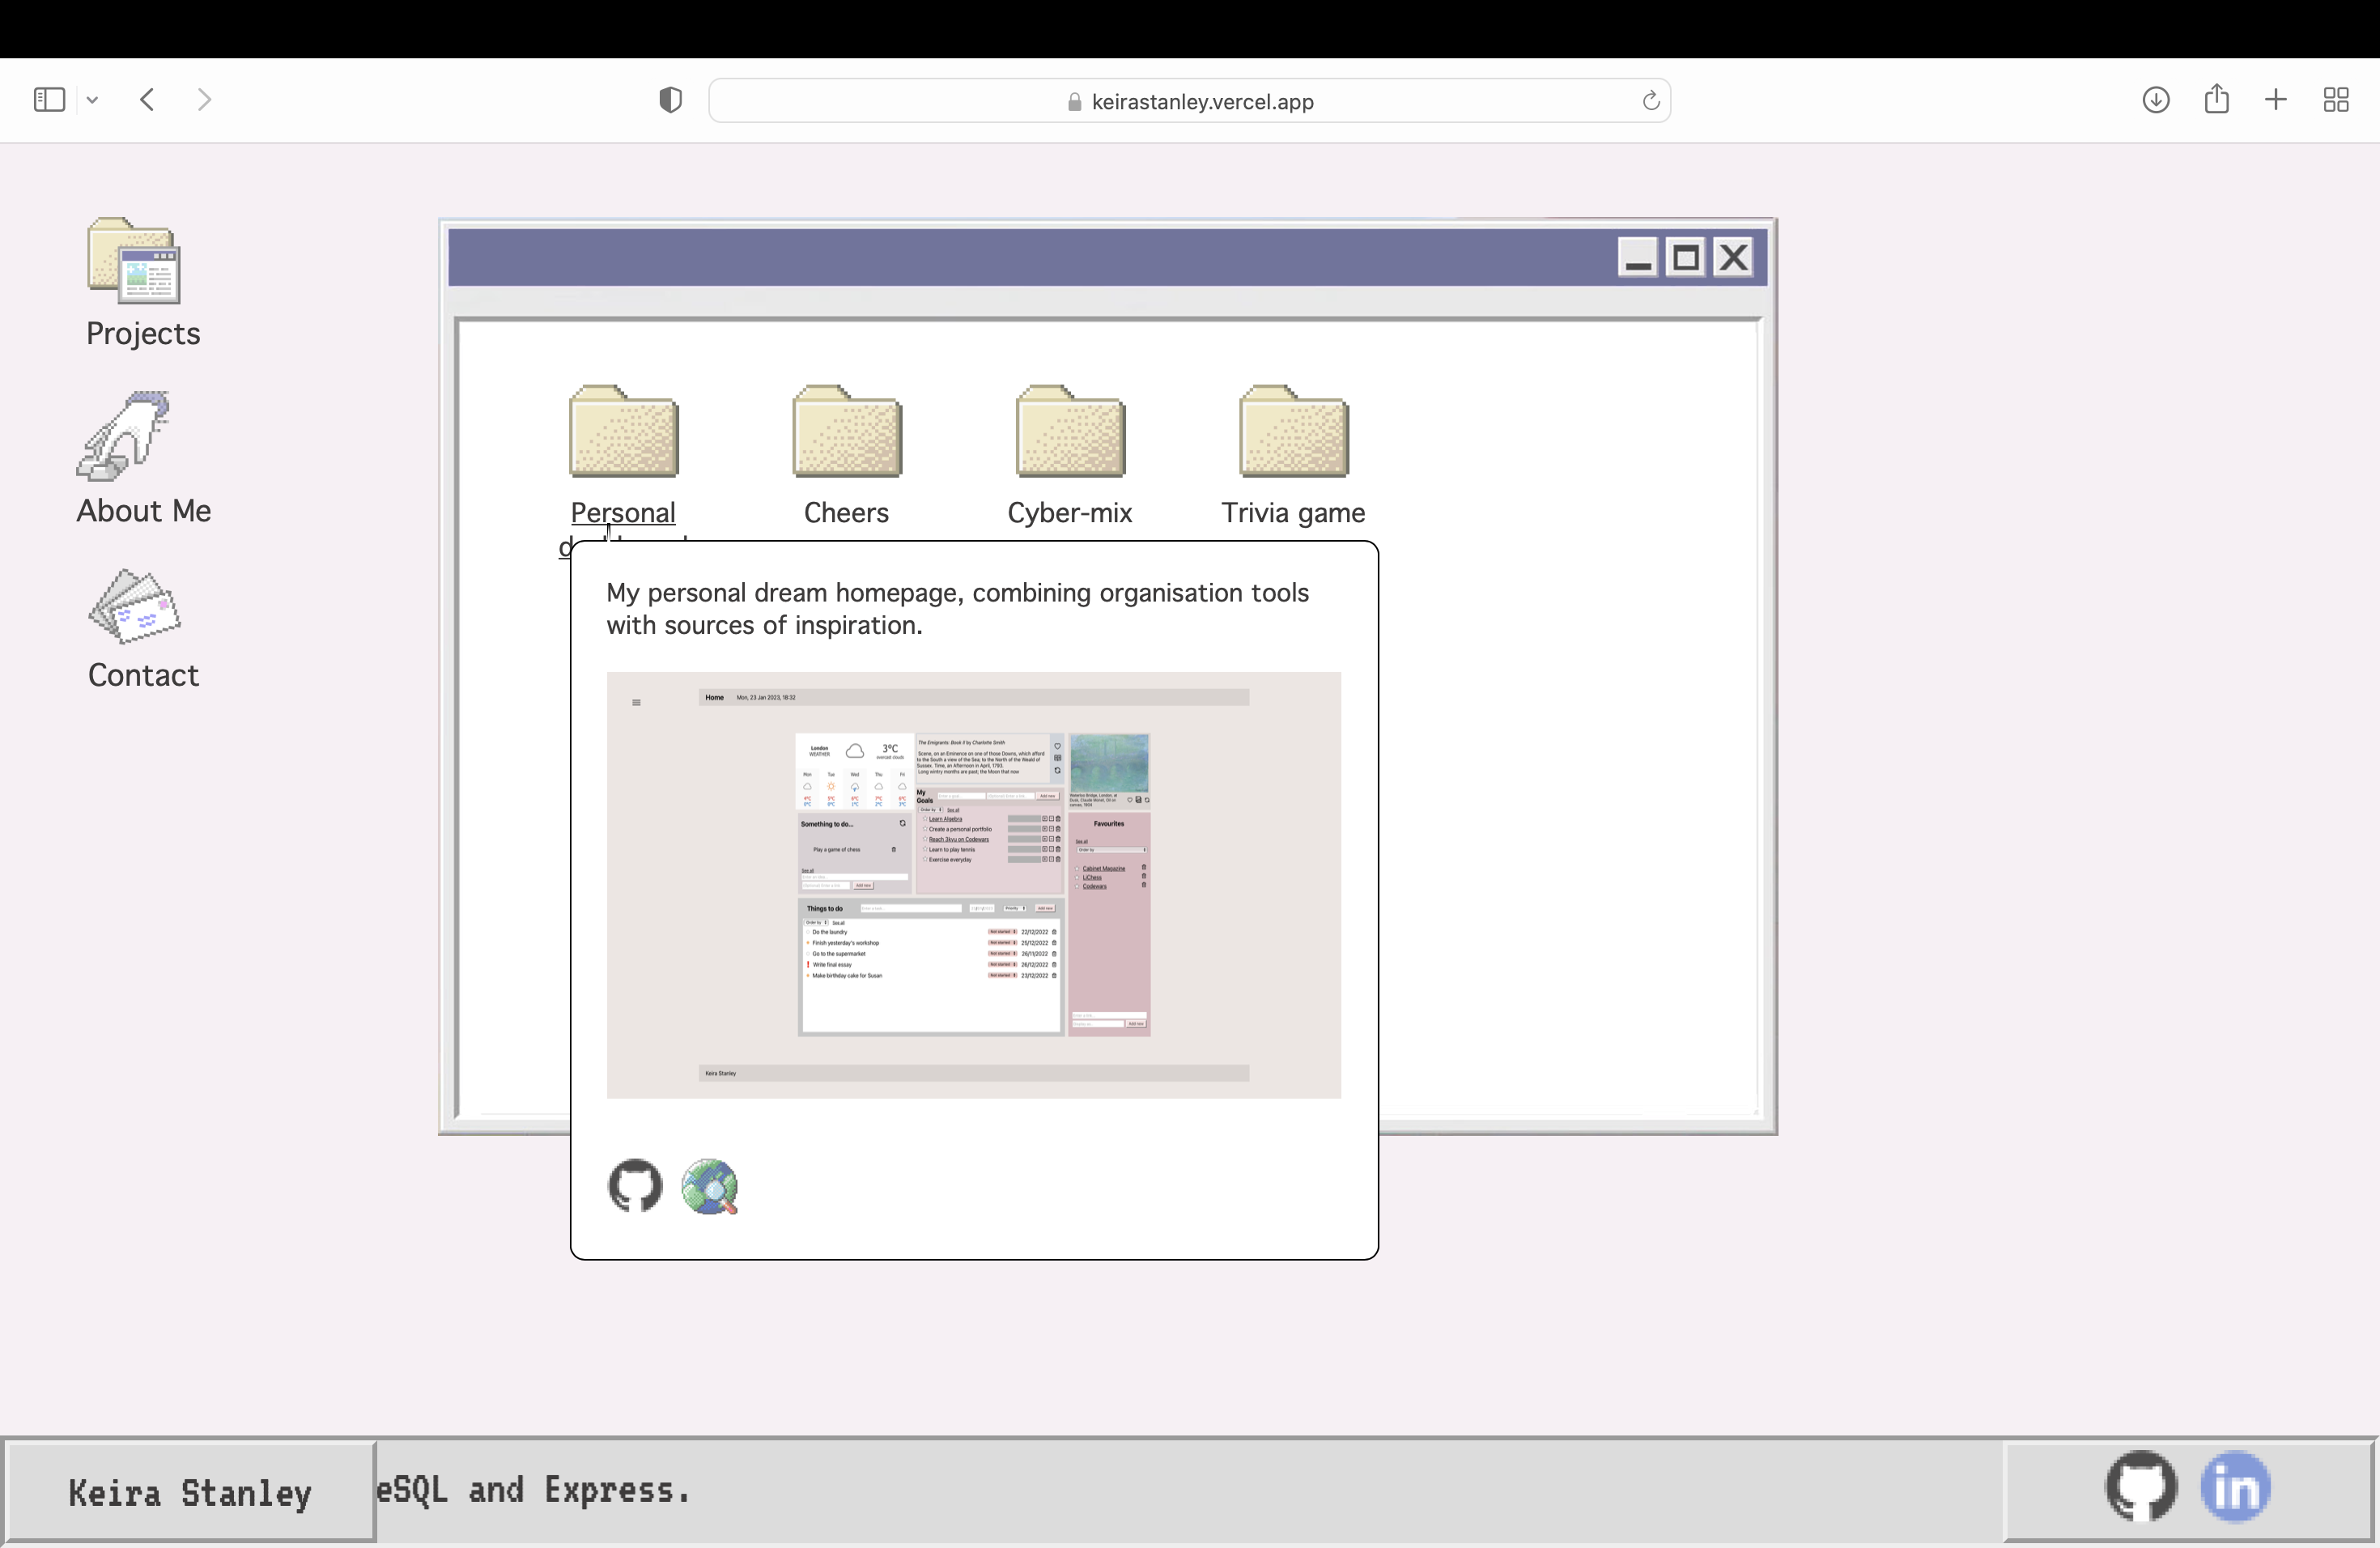The image size is (2380, 1548).
Task: Open the Trivia game folder
Action: [1292, 432]
